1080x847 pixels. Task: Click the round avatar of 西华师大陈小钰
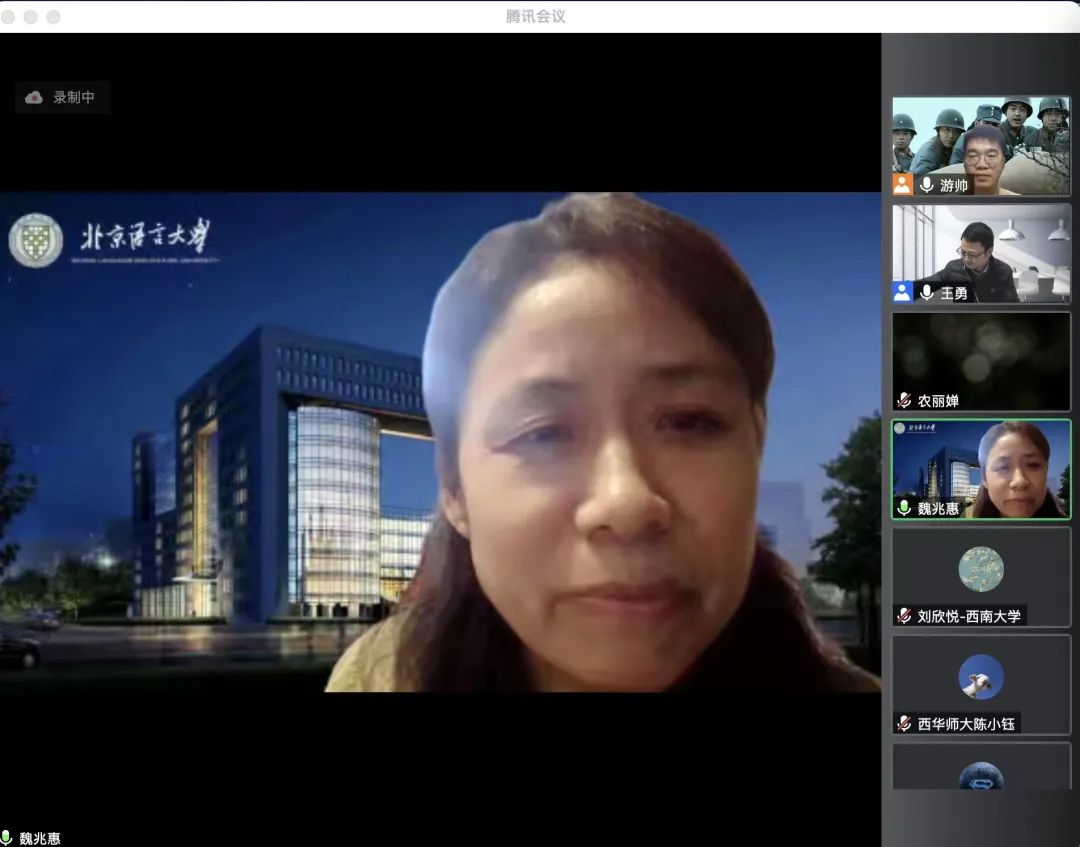point(980,677)
